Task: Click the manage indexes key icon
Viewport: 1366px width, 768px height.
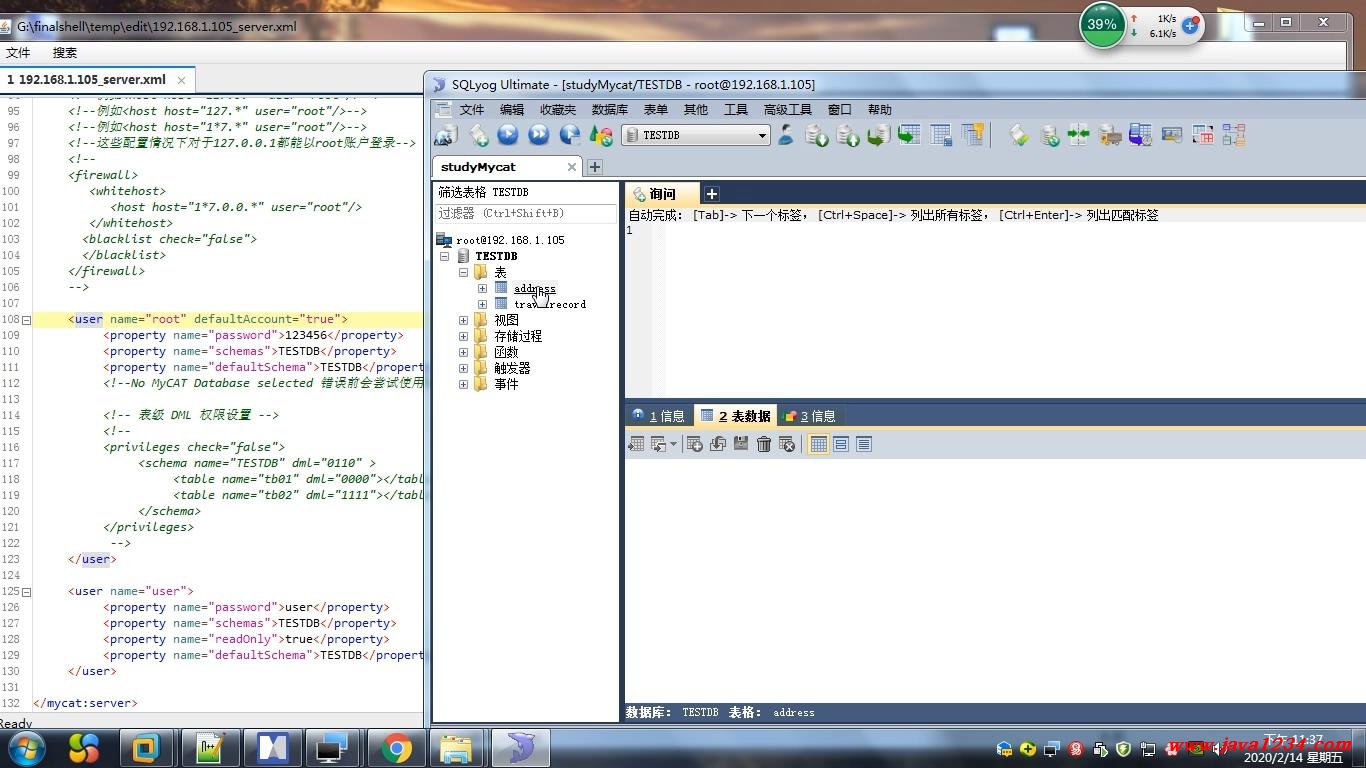Action: (973, 135)
